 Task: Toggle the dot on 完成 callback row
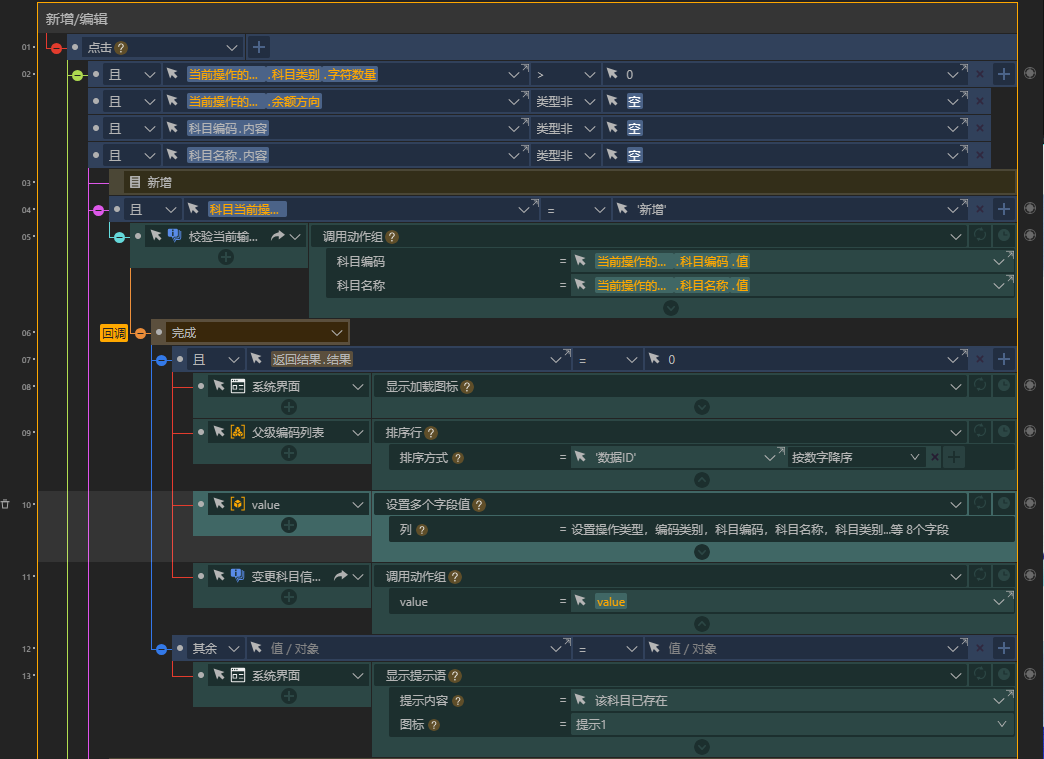(159, 332)
